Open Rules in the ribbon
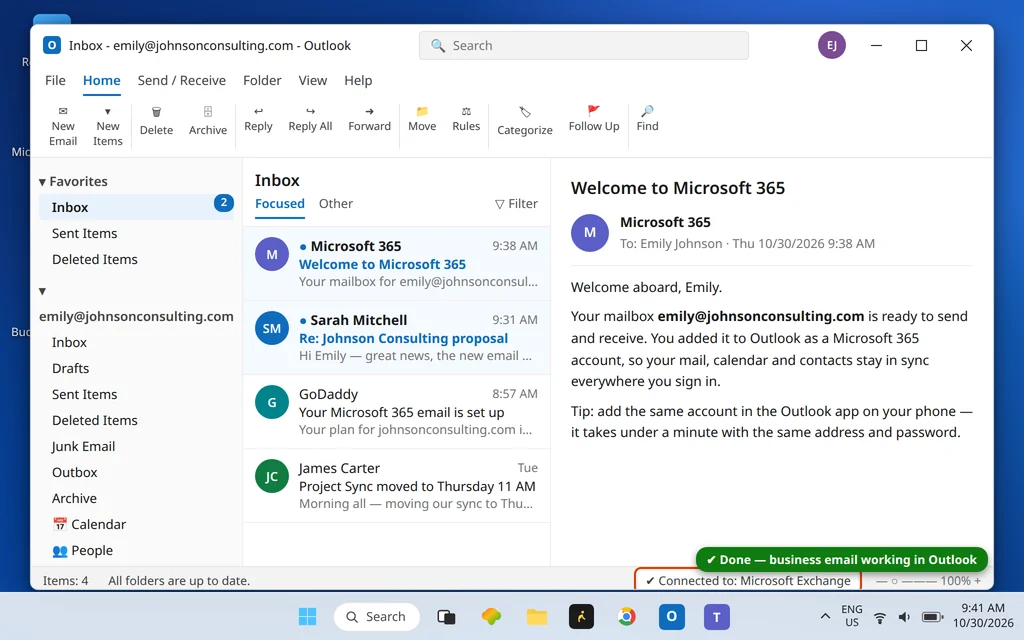Image resolution: width=1024 pixels, height=640 pixels. 466,120
